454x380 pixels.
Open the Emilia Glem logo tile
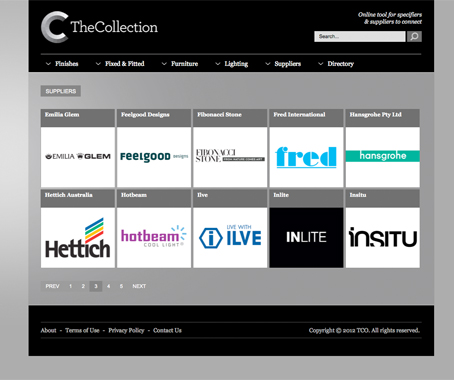pyautogui.click(x=78, y=157)
